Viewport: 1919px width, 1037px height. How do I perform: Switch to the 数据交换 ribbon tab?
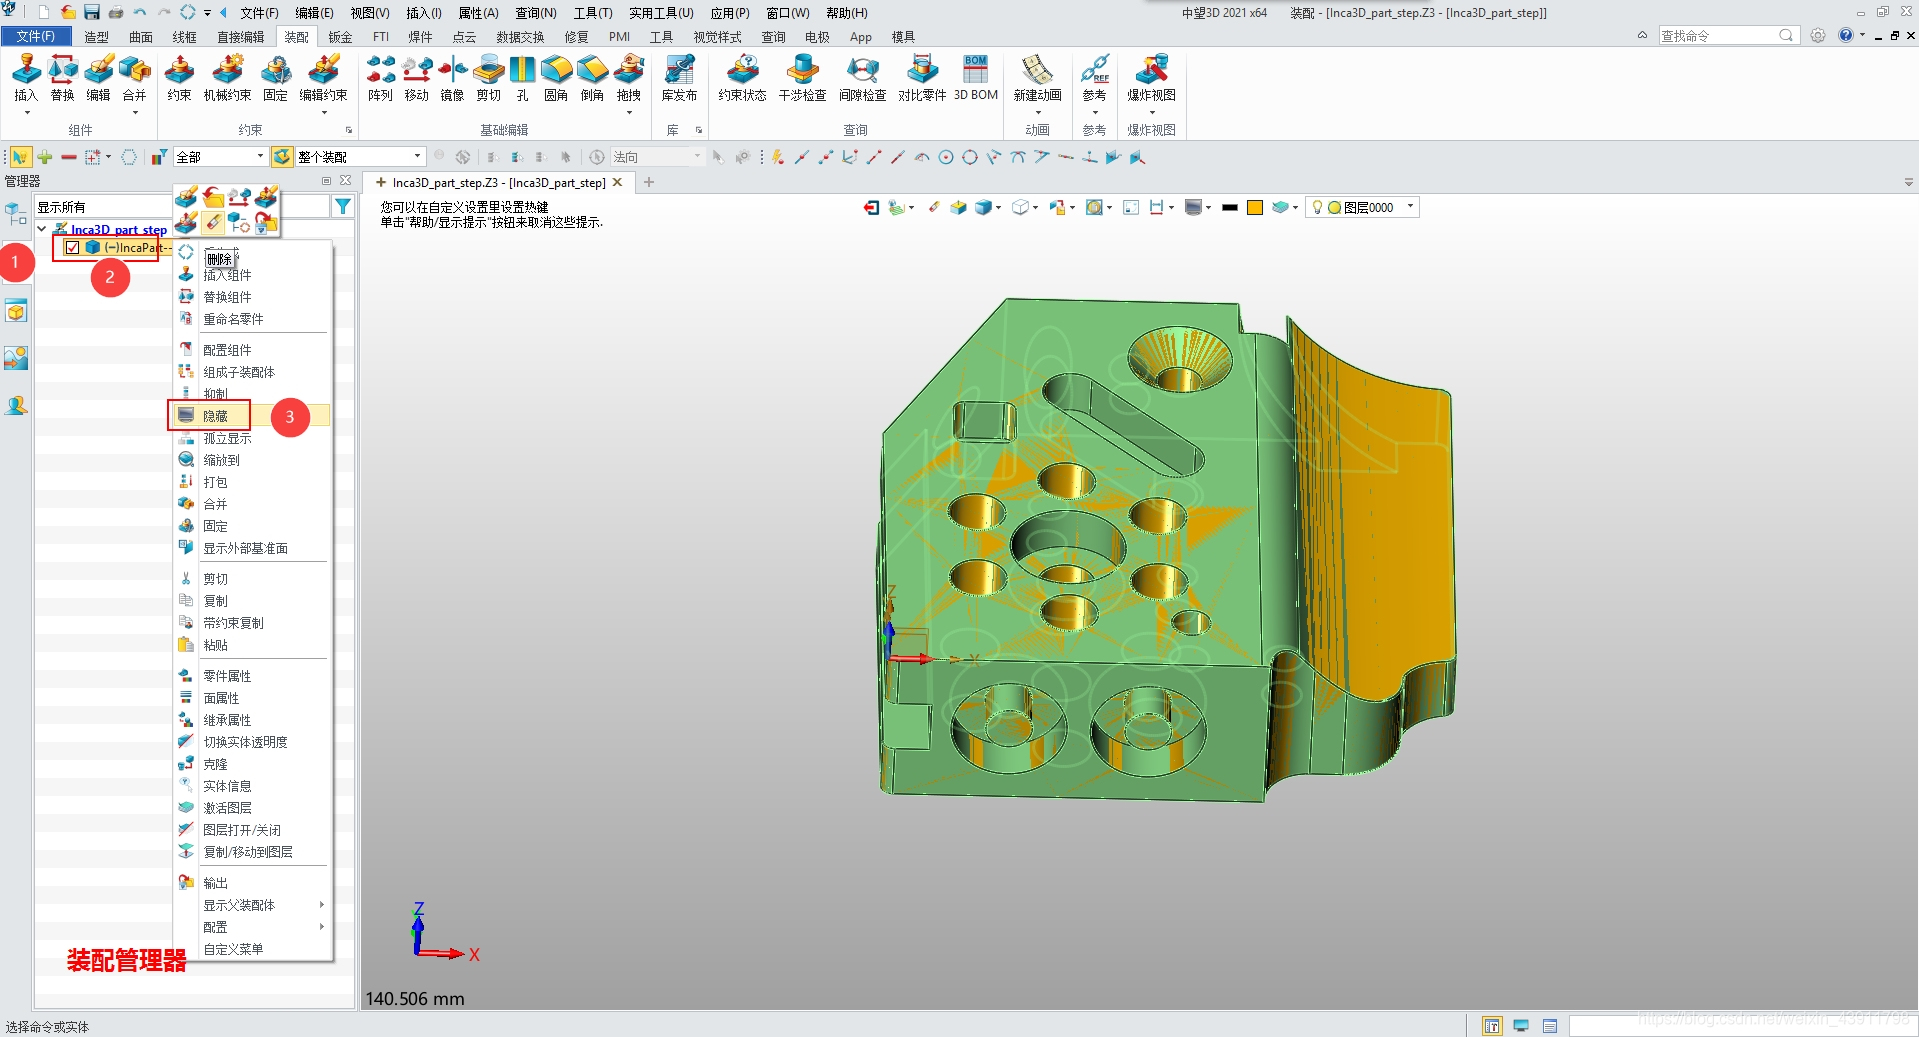click(520, 37)
